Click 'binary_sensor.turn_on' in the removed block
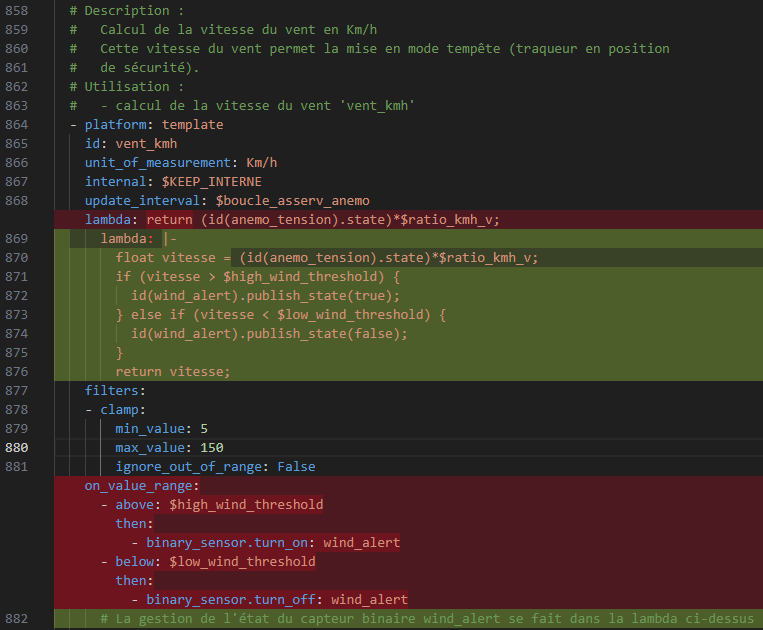763x630 pixels. [x=227, y=542]
